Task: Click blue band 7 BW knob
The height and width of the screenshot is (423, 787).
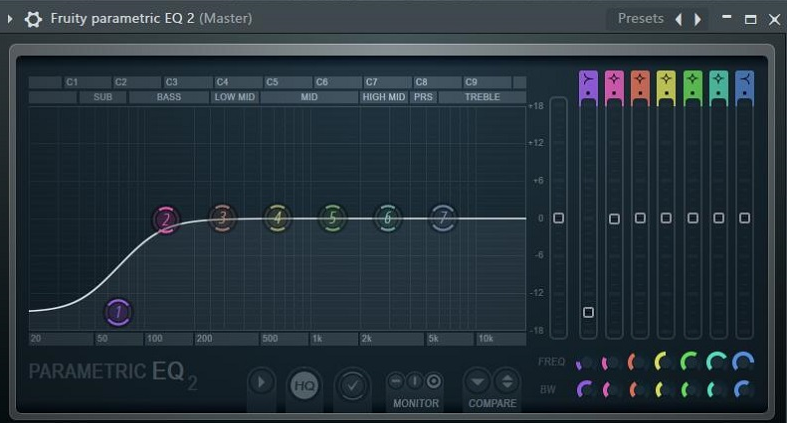Action: coord(743,390)
